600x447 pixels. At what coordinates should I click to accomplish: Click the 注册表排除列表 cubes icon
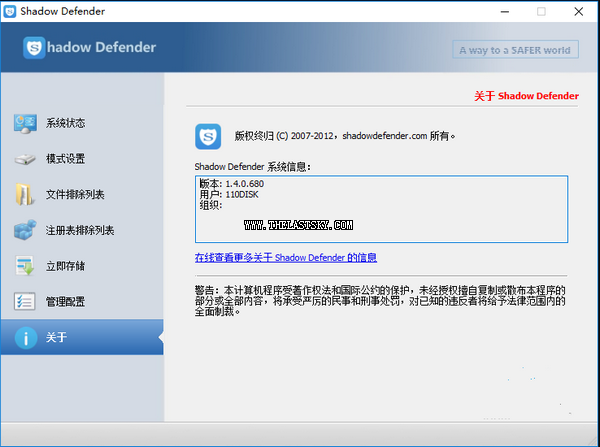25,230
